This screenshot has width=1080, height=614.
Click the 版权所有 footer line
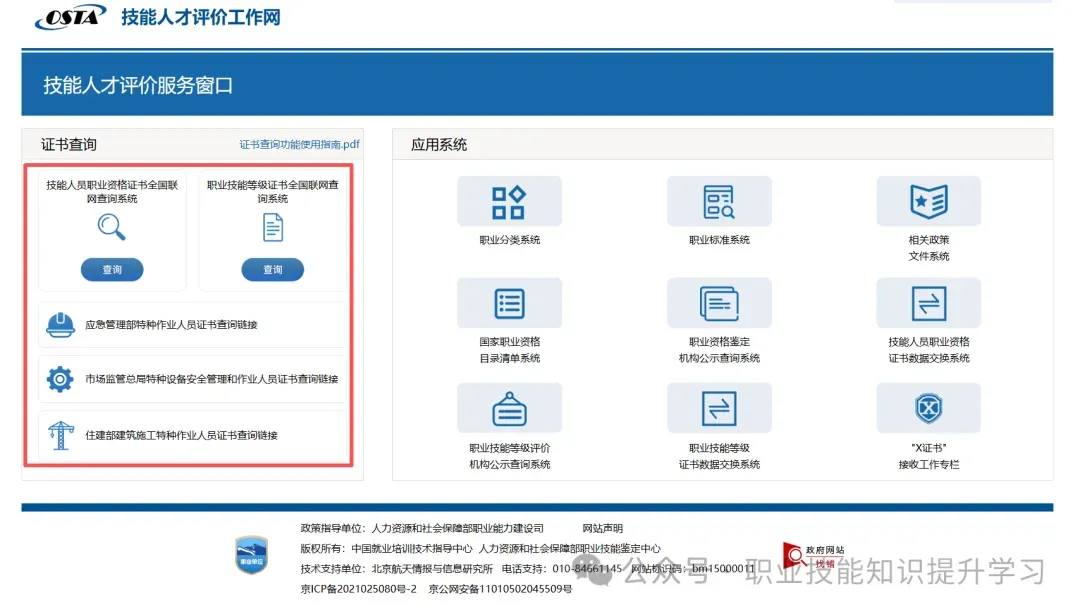click(x=480, y=549)
